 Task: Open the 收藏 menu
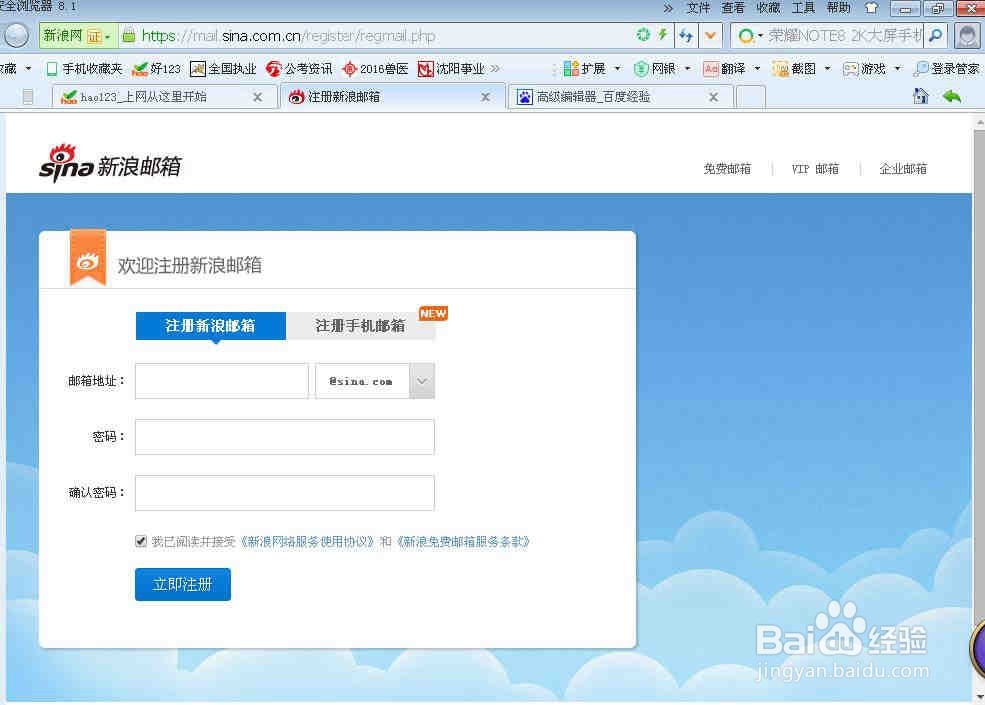[768, 8]
